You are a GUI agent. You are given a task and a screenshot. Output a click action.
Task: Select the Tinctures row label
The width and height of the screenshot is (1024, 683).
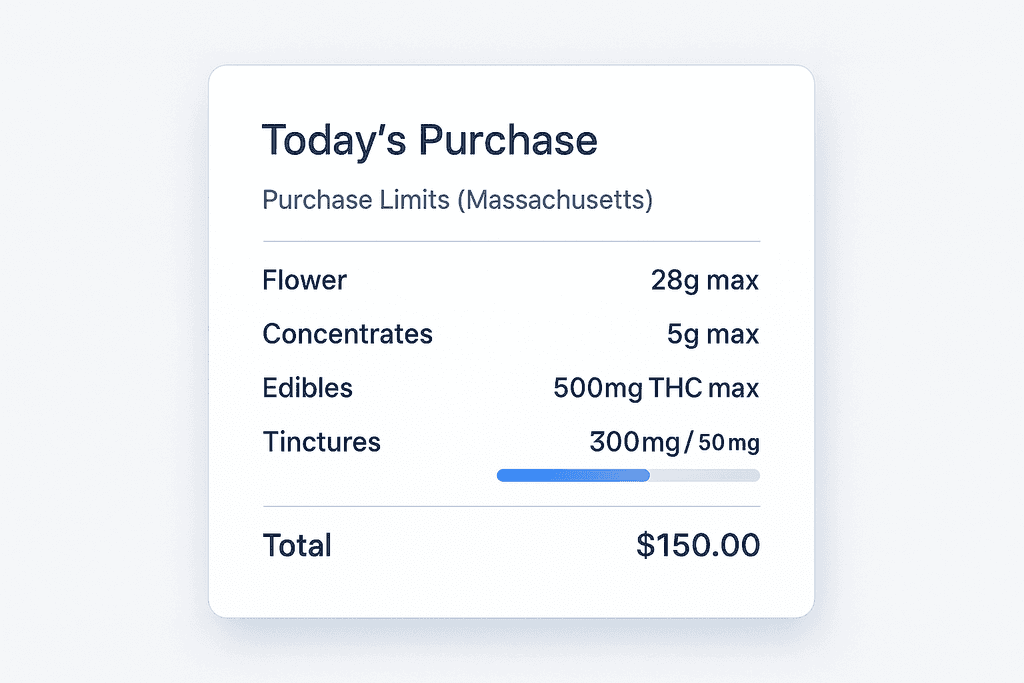321,441
